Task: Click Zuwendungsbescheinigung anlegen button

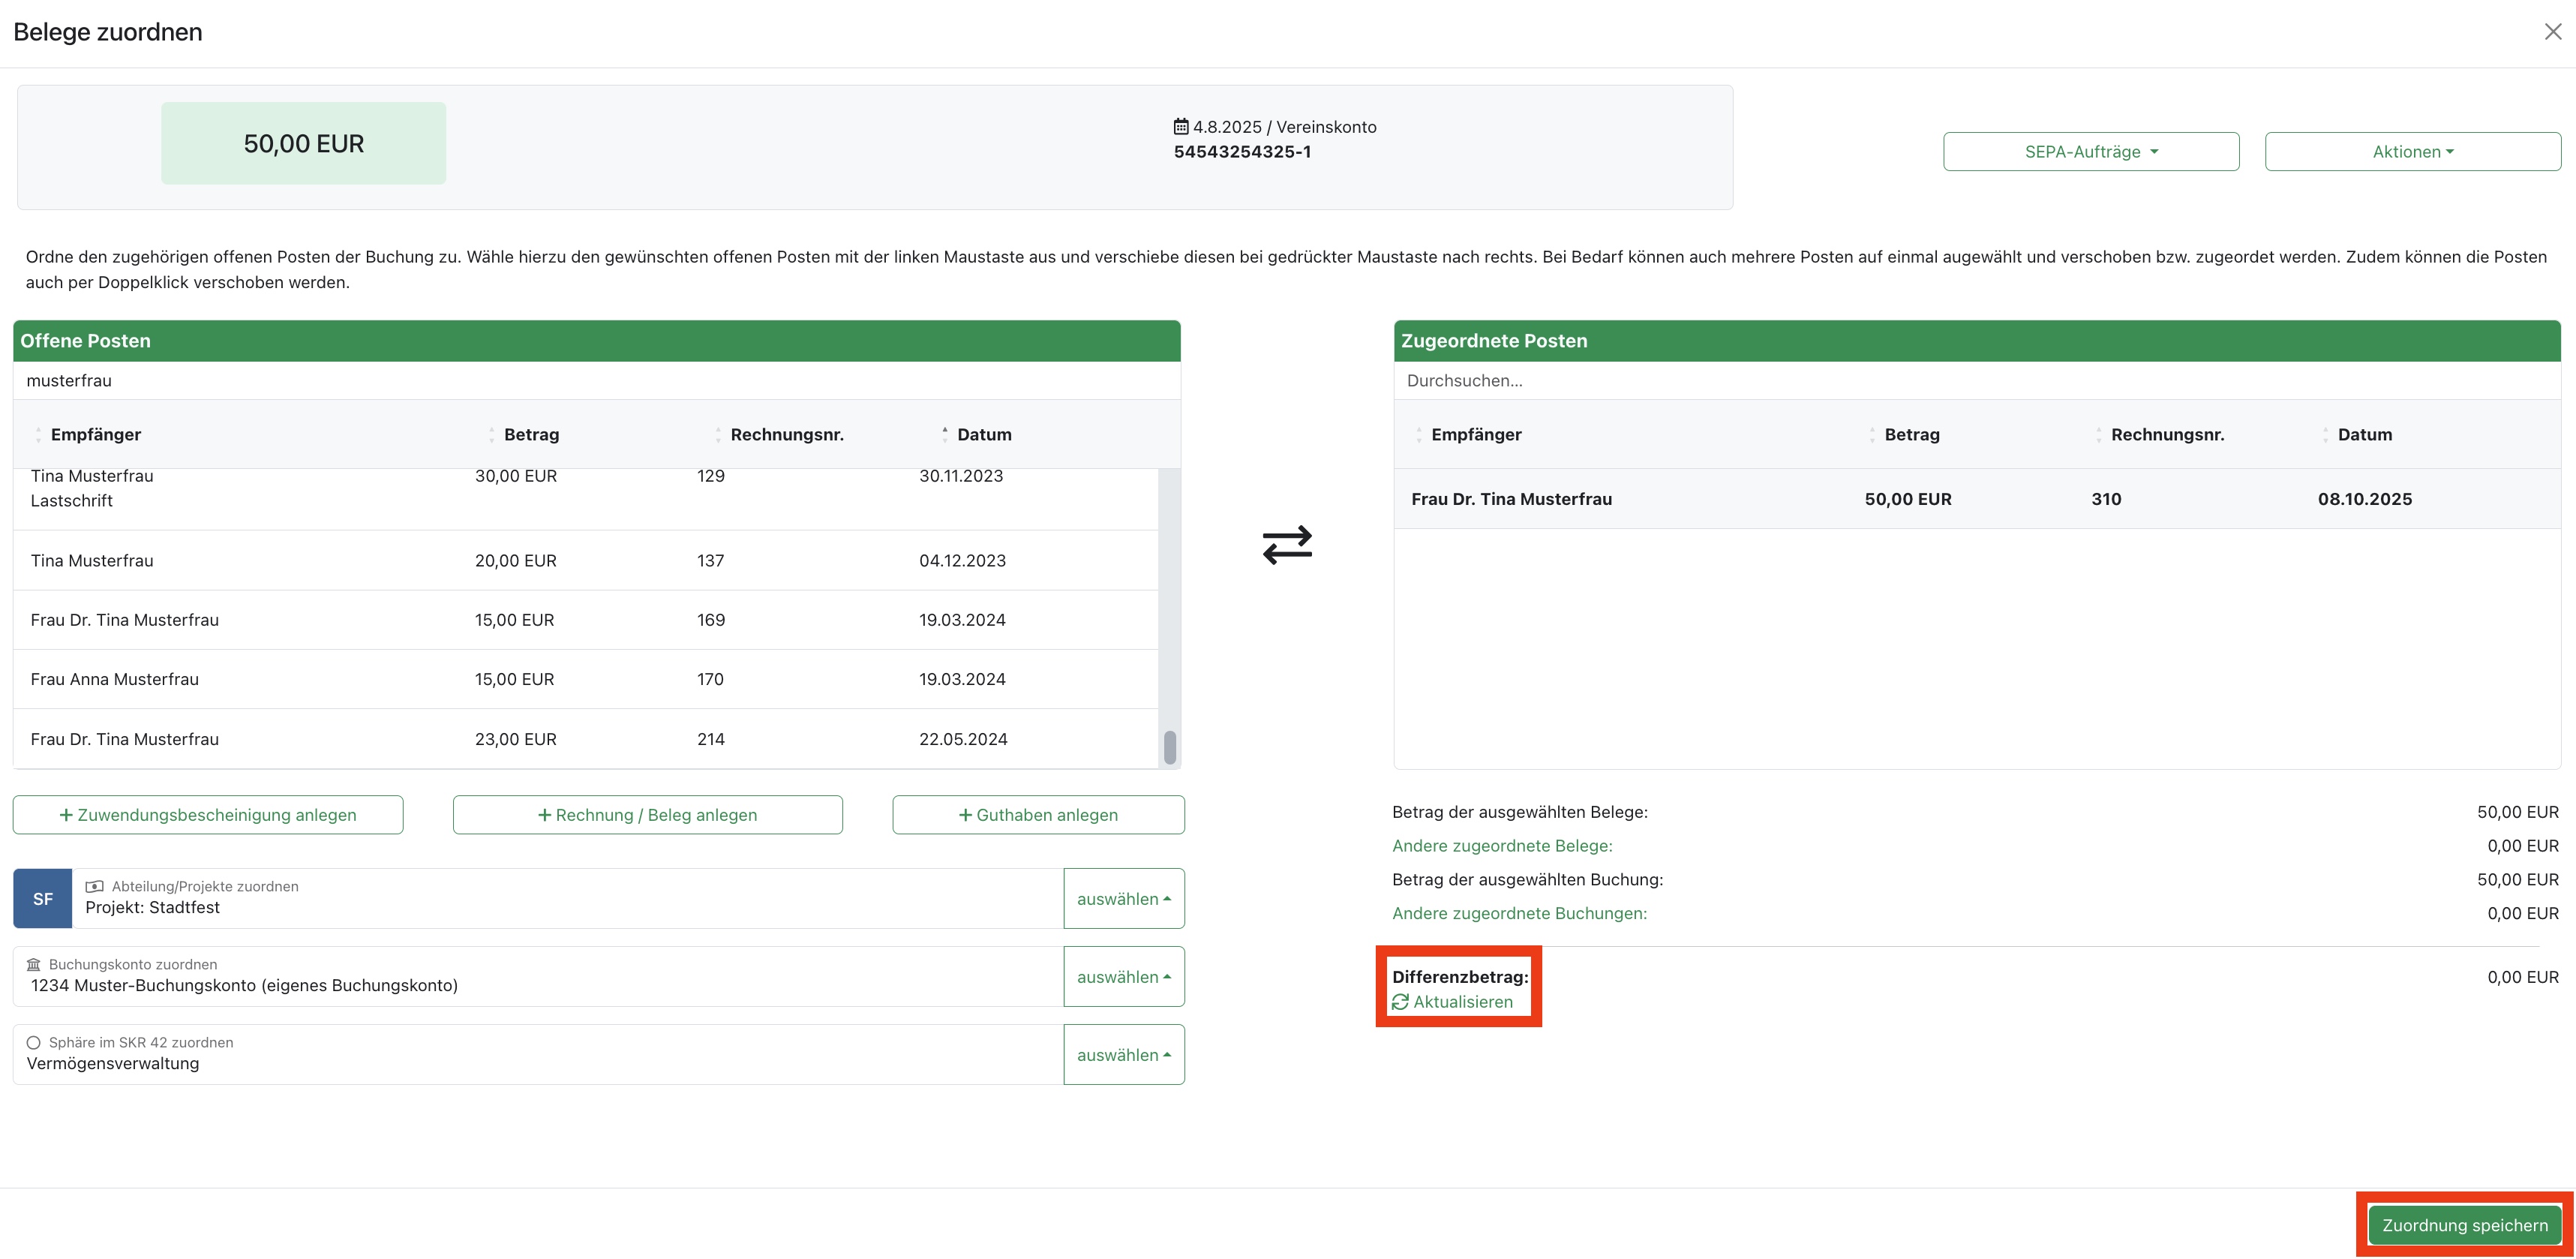Action: (208, 815)
